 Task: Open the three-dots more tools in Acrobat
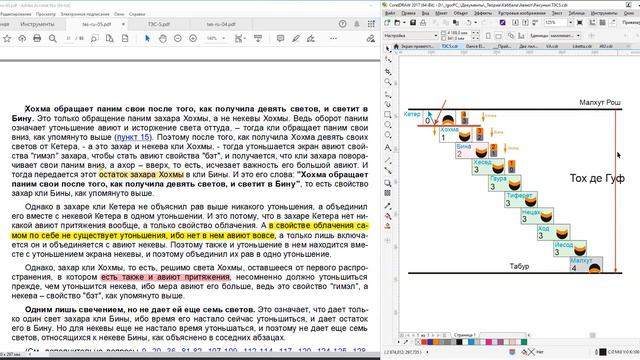pyautogui.click(x=333, y=38)
